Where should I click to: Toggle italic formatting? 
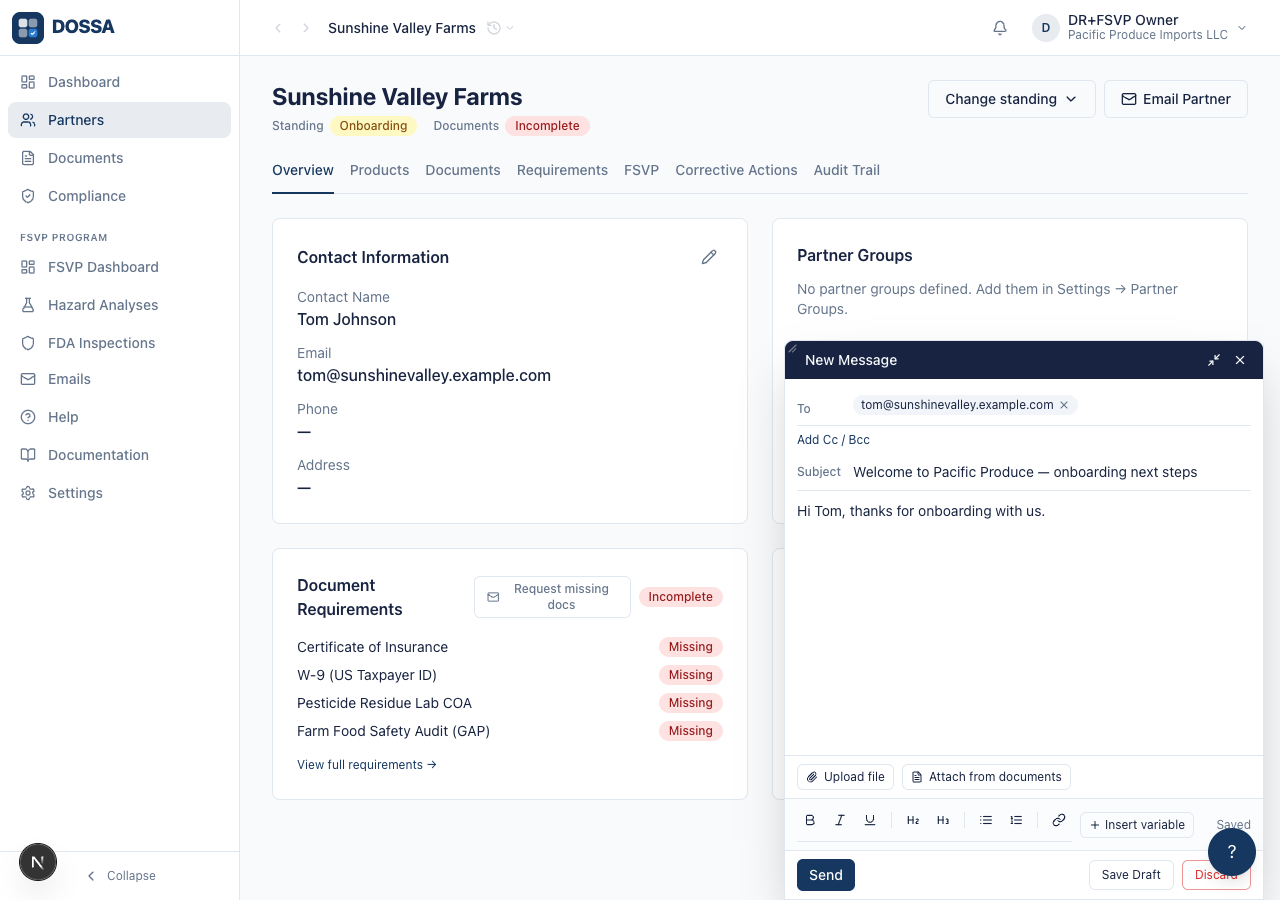(840, 820)
